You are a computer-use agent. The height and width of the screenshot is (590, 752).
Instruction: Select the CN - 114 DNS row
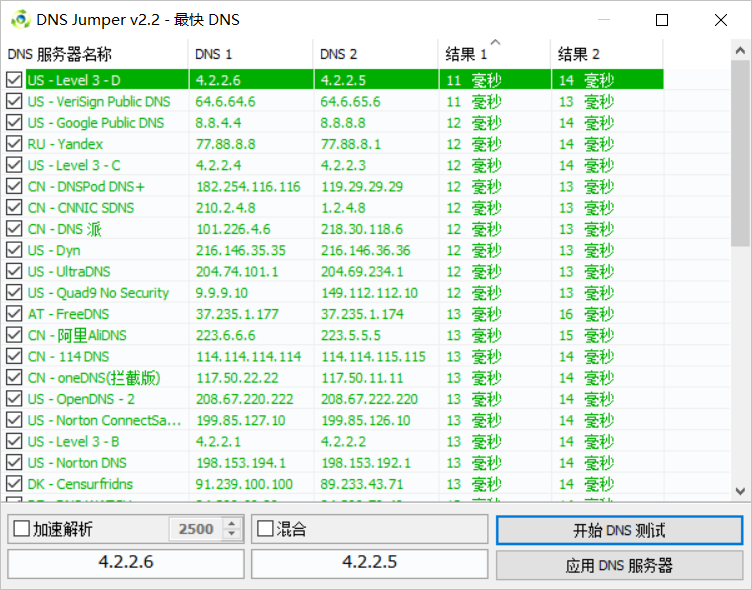tap(335, 356)
